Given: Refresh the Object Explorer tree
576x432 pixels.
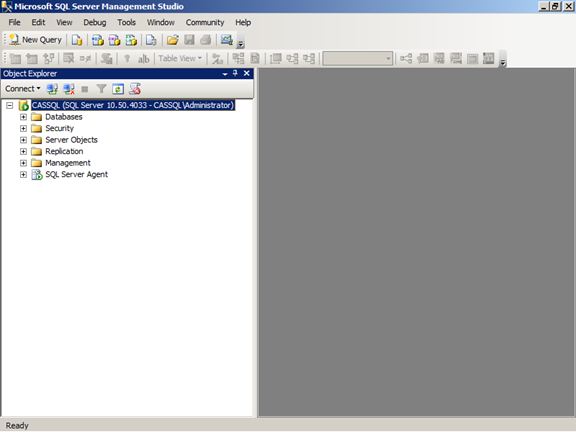Looking at the screenshot, I should (118, 89).
